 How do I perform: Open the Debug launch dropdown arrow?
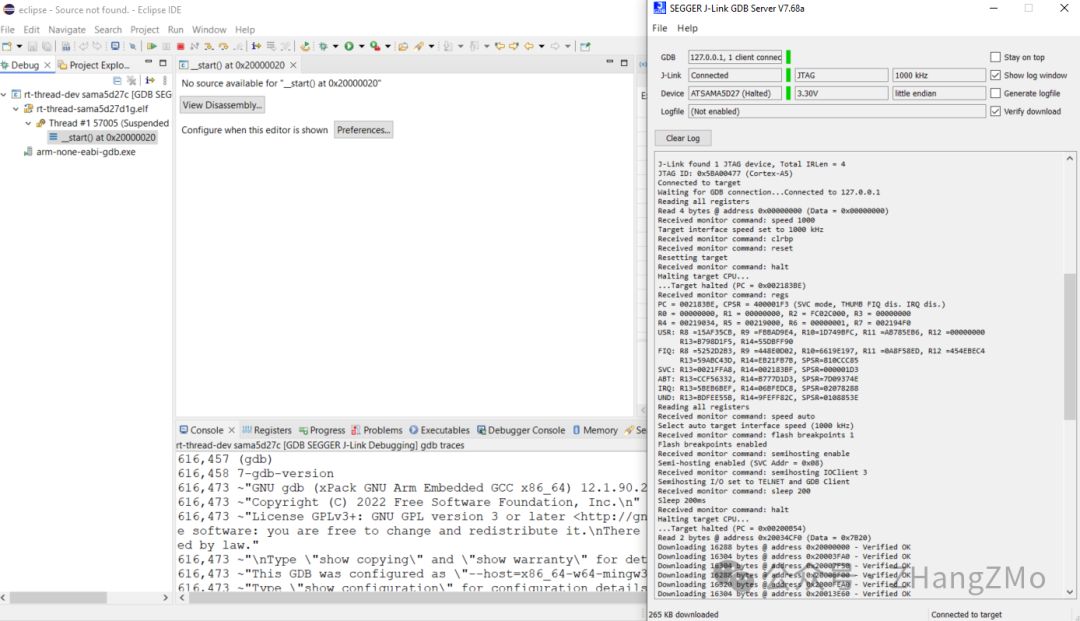[335, 46]
